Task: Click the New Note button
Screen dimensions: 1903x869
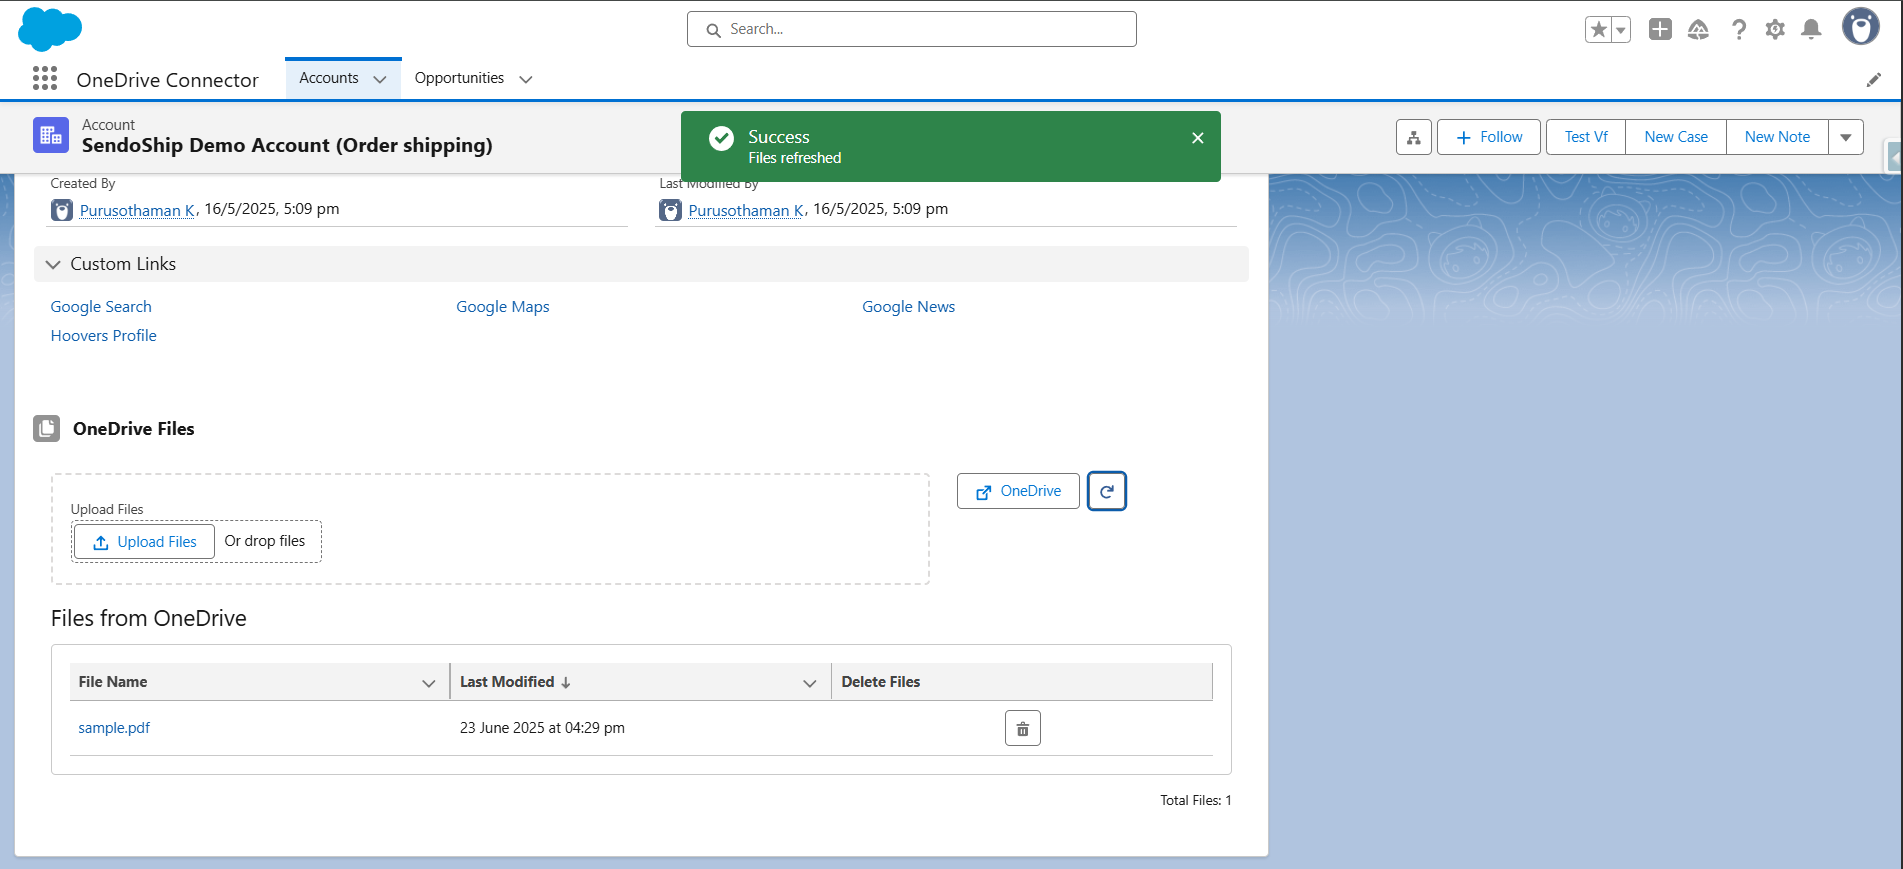Action: coord(1777,137)
